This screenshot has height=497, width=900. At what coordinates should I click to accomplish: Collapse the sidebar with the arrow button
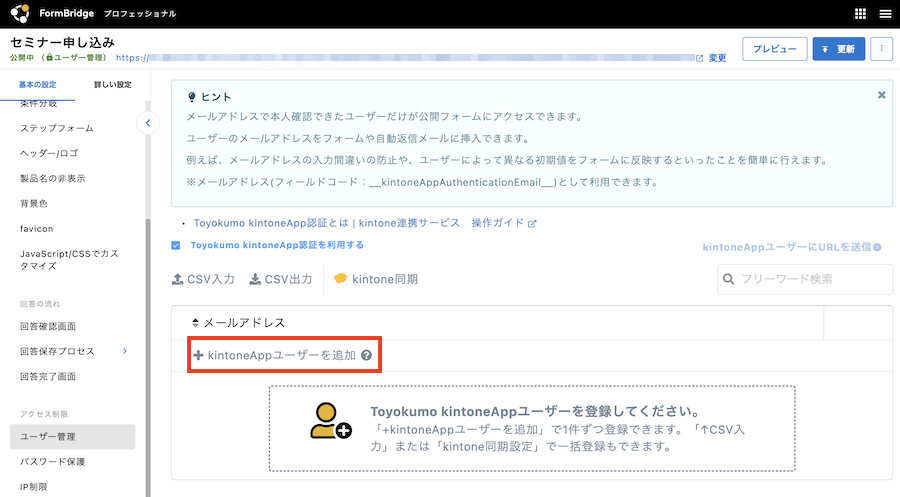pos(148,123)
